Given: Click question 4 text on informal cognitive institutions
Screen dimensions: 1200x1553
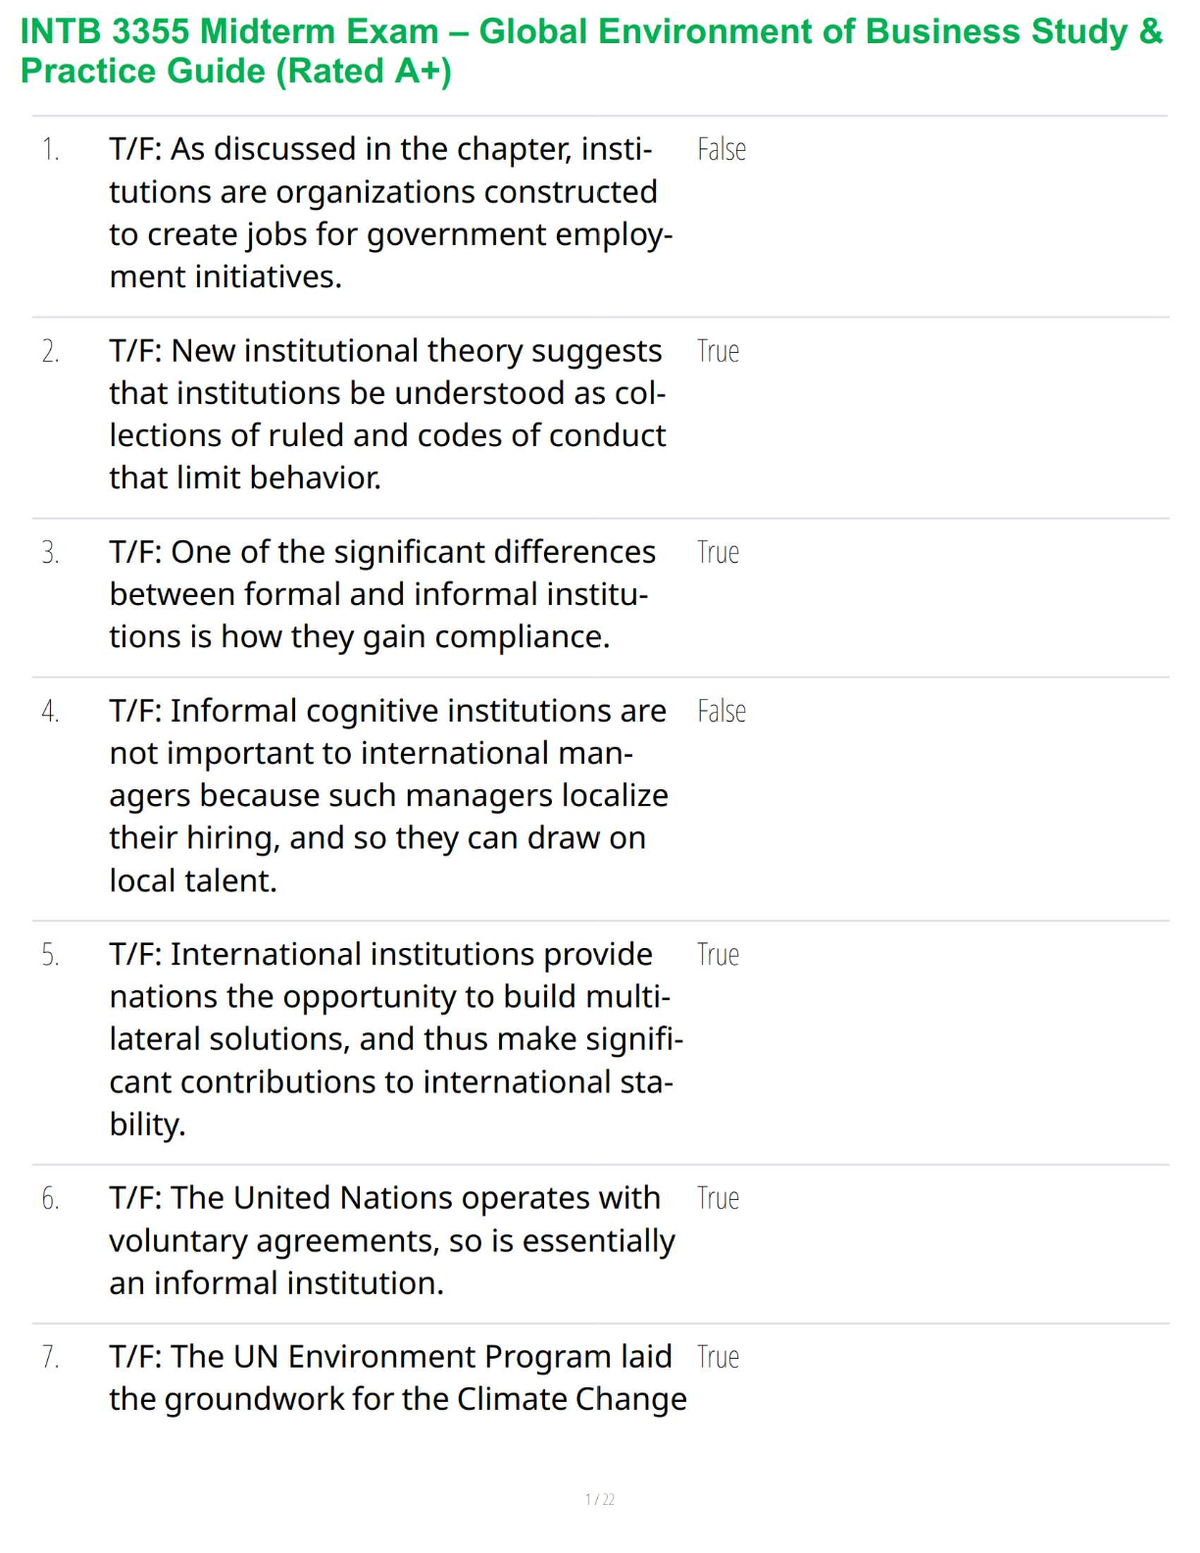Looking at the screenshot, I should [x=389, y=796].
